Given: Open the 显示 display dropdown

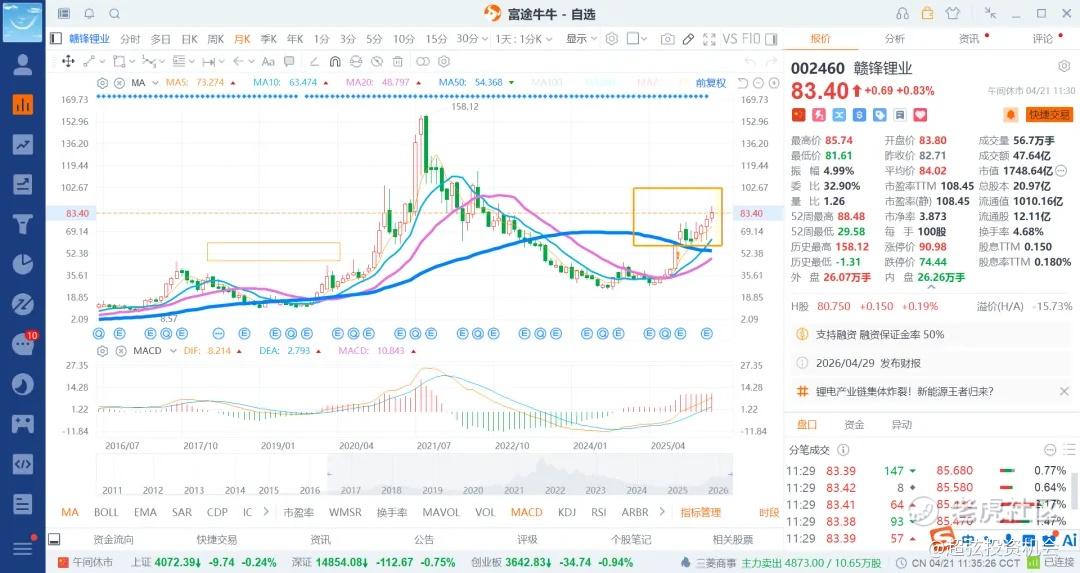Looking at the screenshot, I should coord(581,39).
